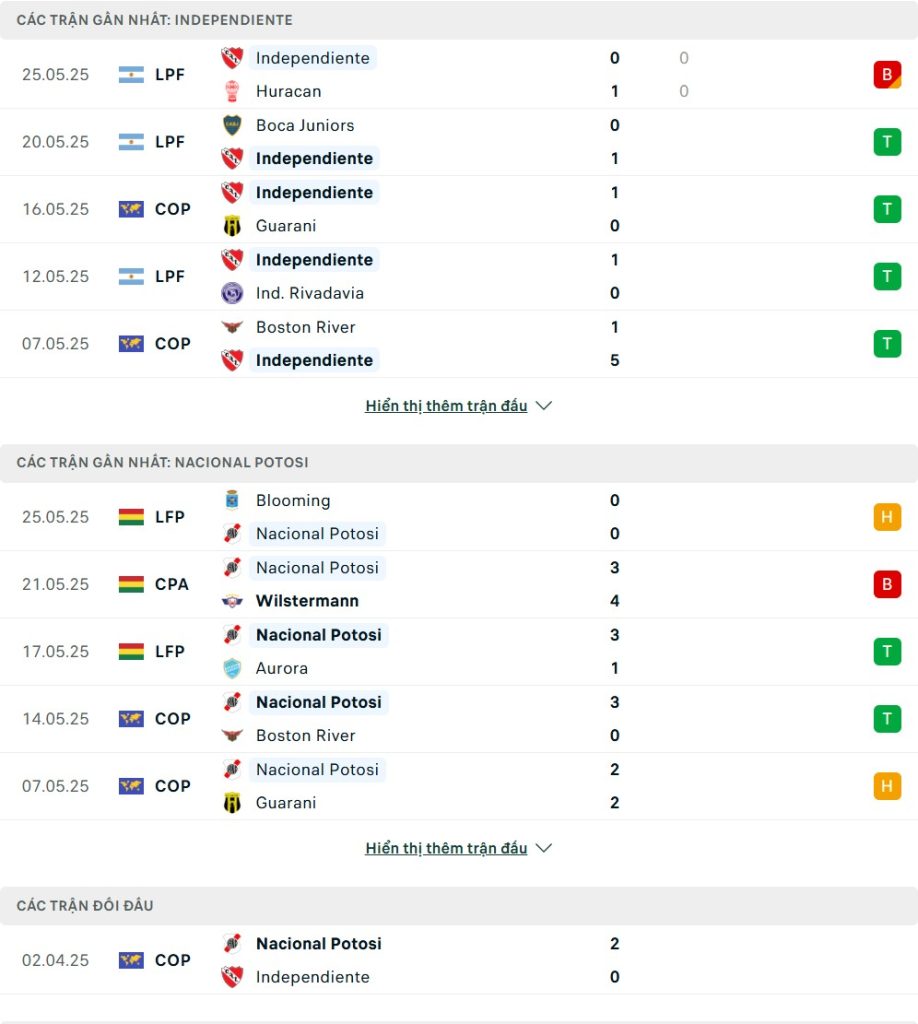Viewport: 918px width, 1024px height.
Task: Click the Wilstermann club logo
Action: pyautogui.click(x=232, y=601)
